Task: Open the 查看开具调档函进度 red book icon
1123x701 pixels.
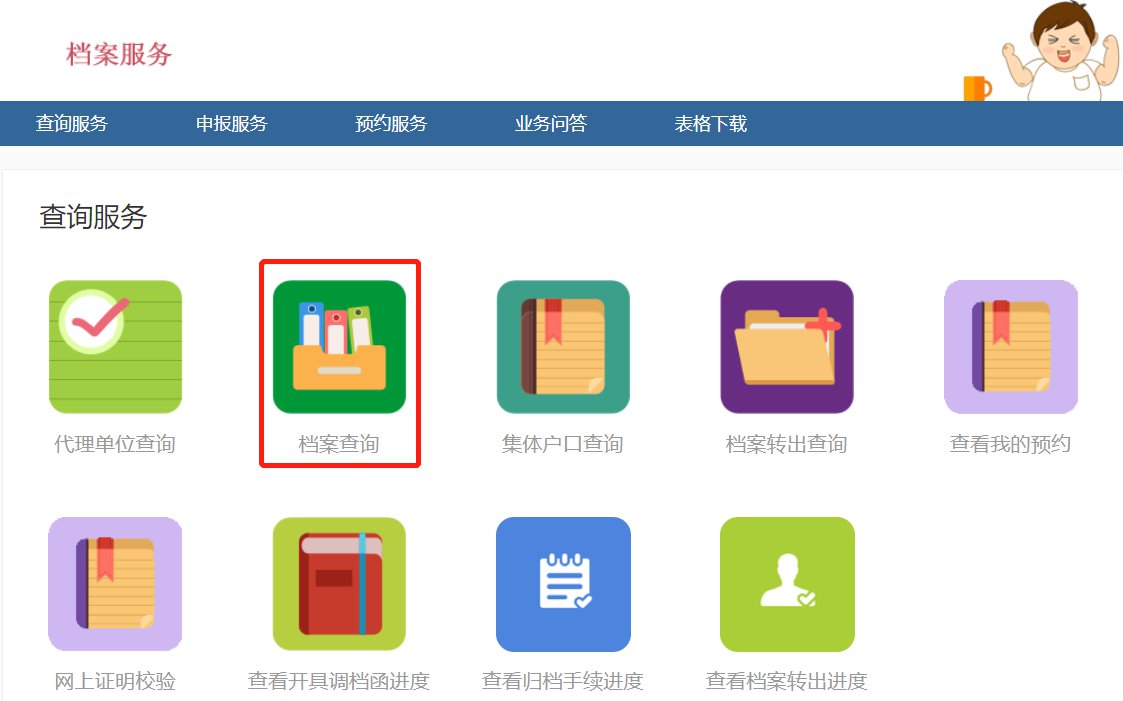Action: click(x=339, y=584)
